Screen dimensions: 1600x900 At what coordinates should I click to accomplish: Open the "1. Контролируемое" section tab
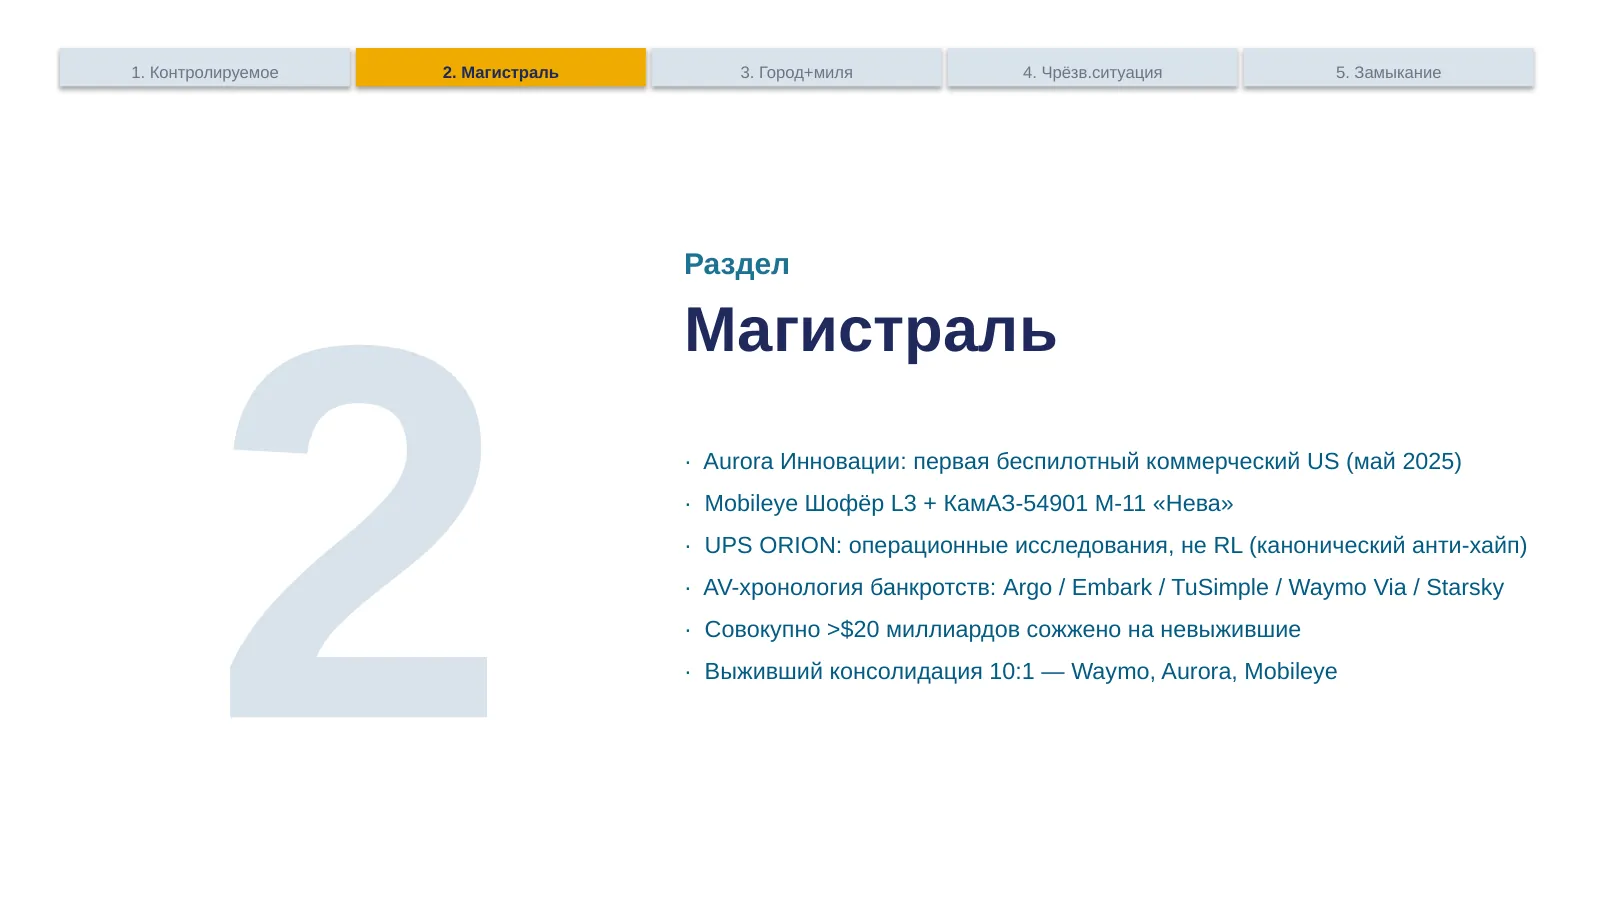[x=205, y=68]
